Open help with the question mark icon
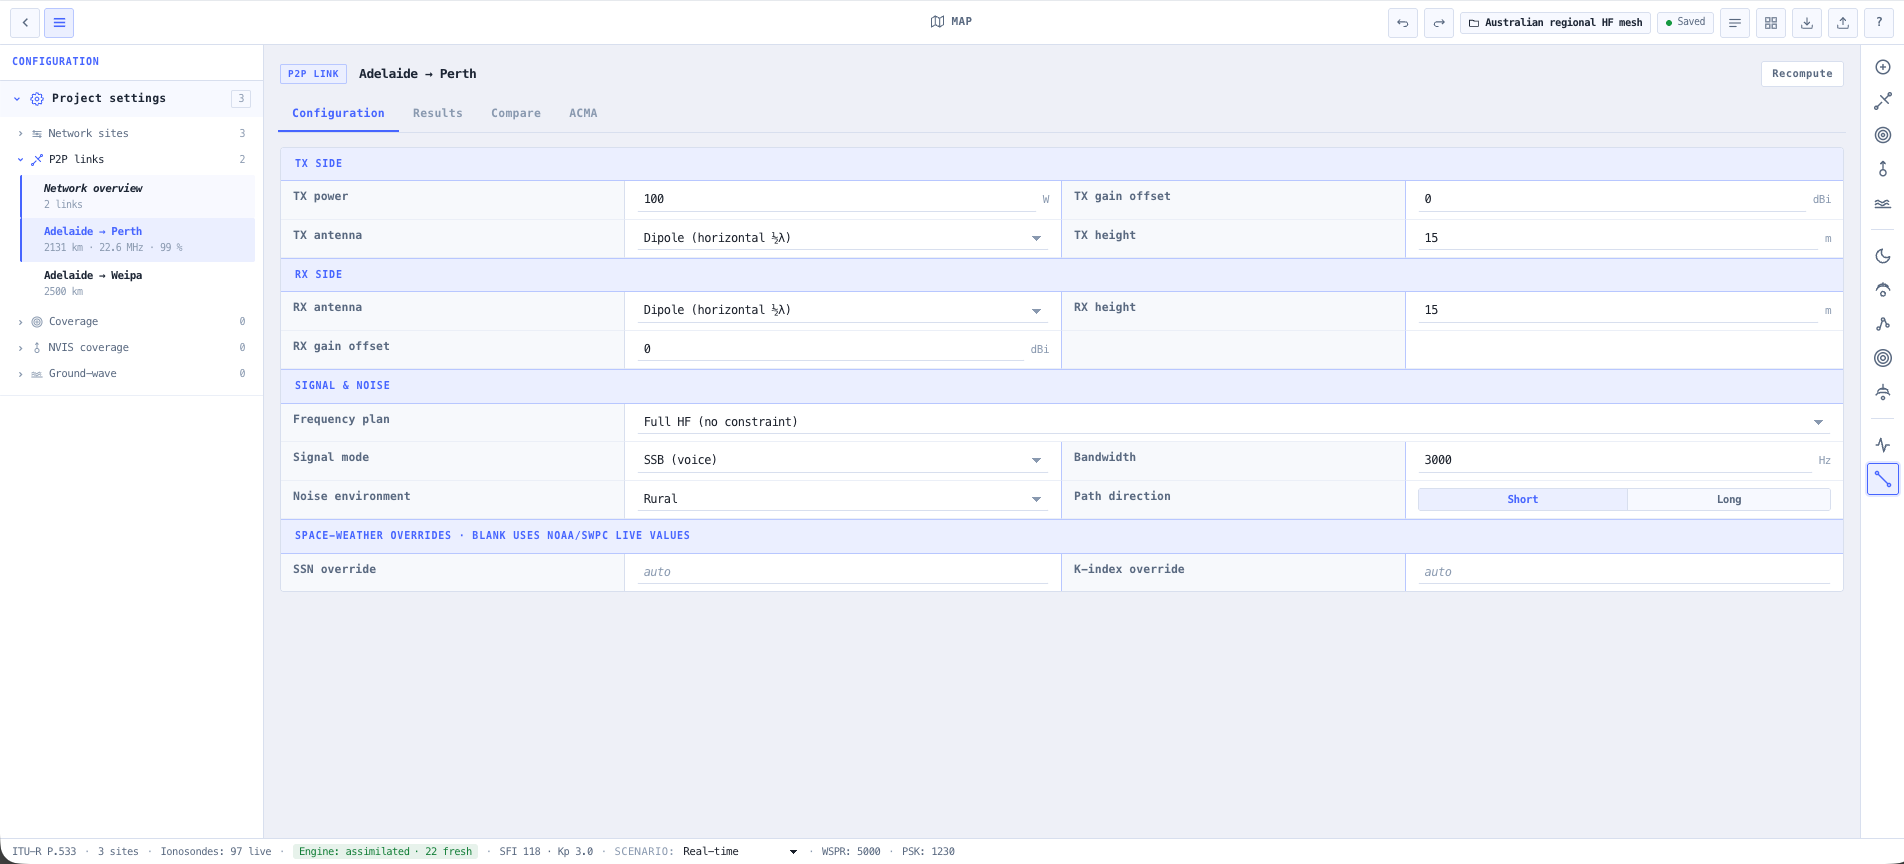Image resolution: width=1904 pixels, height=864 pixels. [x=1879, y=22]
